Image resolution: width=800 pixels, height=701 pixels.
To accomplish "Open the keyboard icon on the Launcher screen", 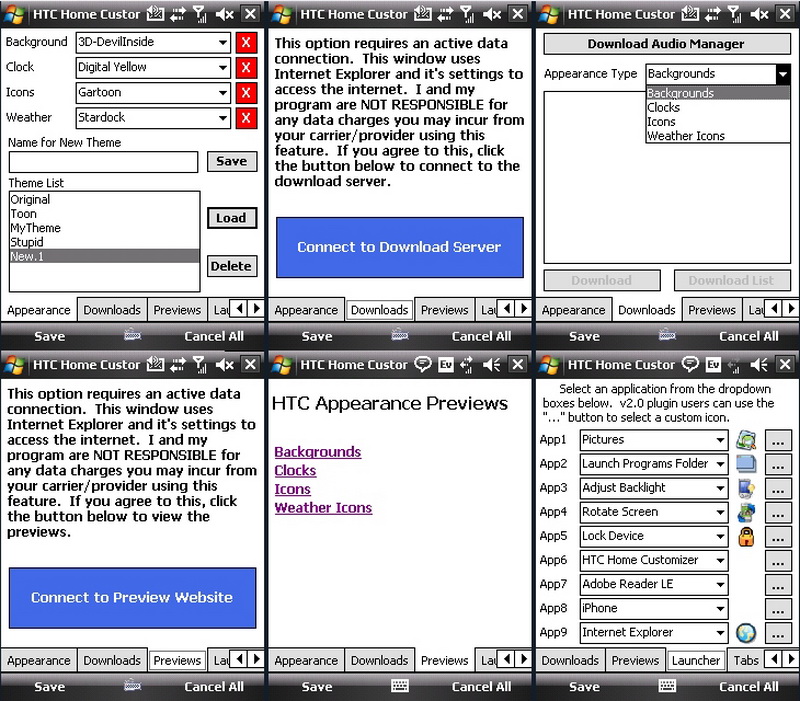I will pyautogui.click(x=667, y=686).
